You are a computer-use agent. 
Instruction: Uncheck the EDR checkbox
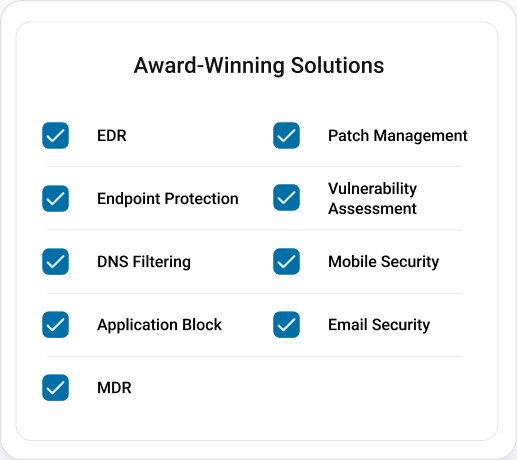click(55, 136)
